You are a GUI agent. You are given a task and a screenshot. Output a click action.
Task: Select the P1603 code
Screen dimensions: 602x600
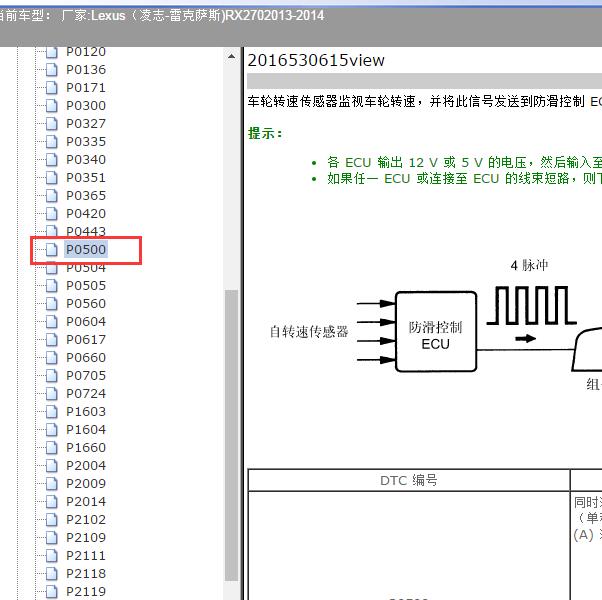tap(86, 412)
